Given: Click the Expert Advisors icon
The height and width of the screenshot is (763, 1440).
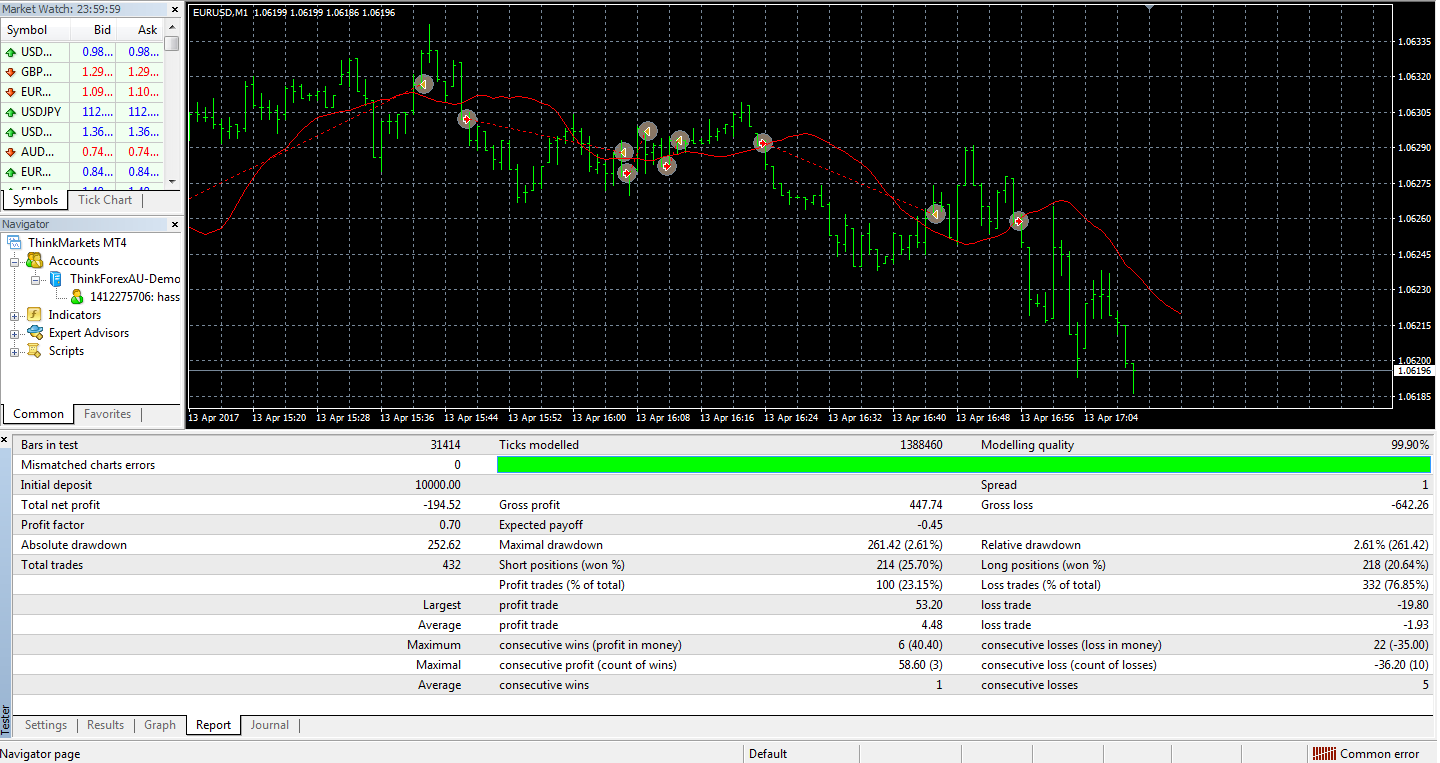Looking at the screenshot, I should [x=34, y=333].
